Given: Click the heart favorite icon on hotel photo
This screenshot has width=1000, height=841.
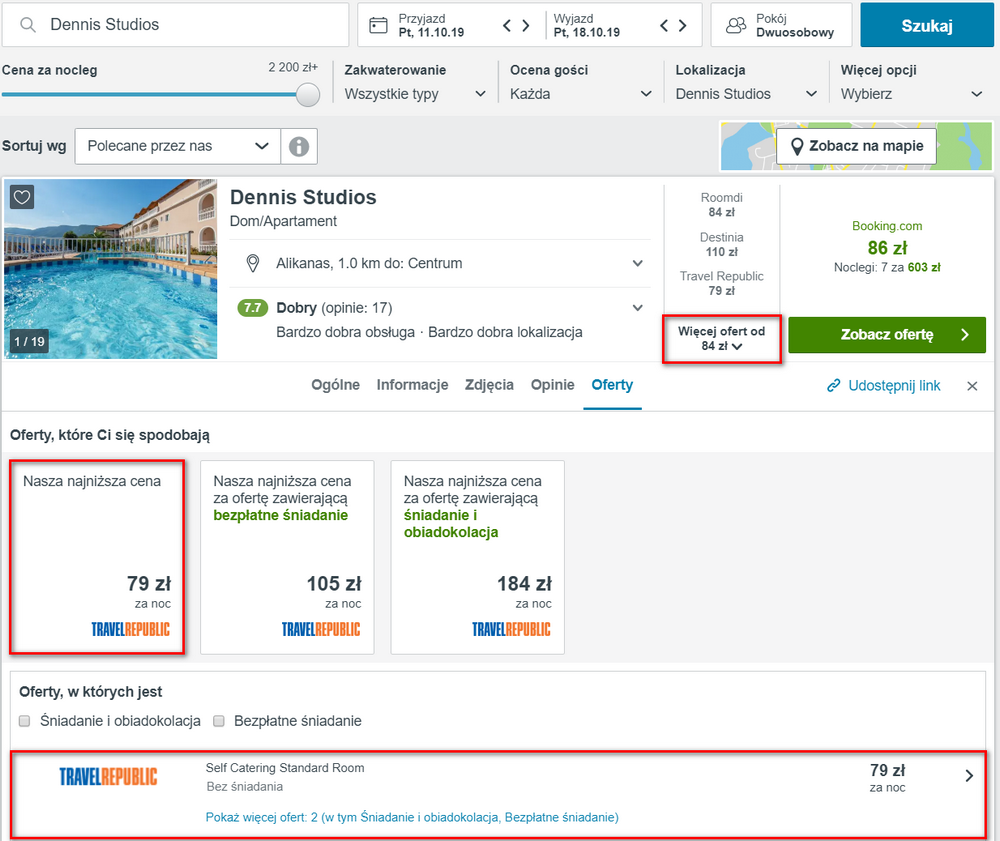Looking at the screenshot, I should pyautogui.click(x=22, y=197).
